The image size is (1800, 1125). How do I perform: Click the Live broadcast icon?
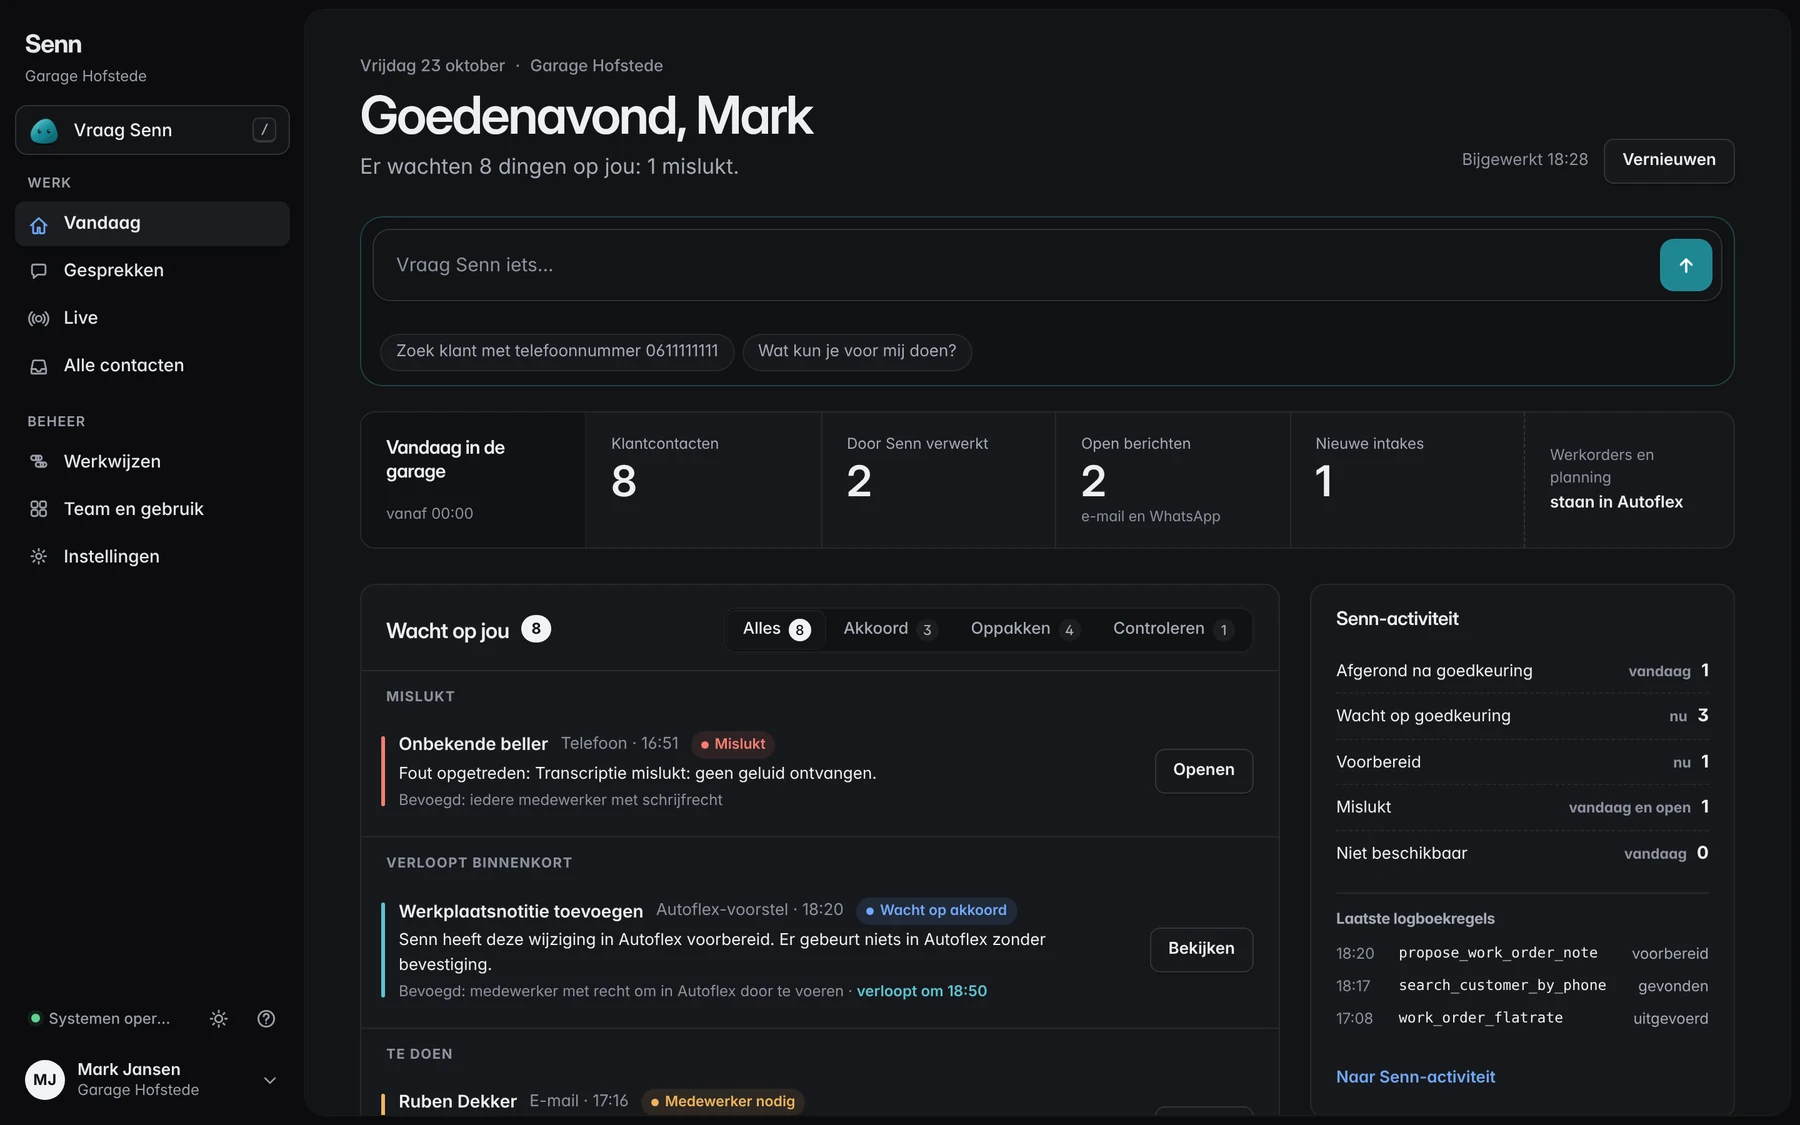(x=39, y=318)
